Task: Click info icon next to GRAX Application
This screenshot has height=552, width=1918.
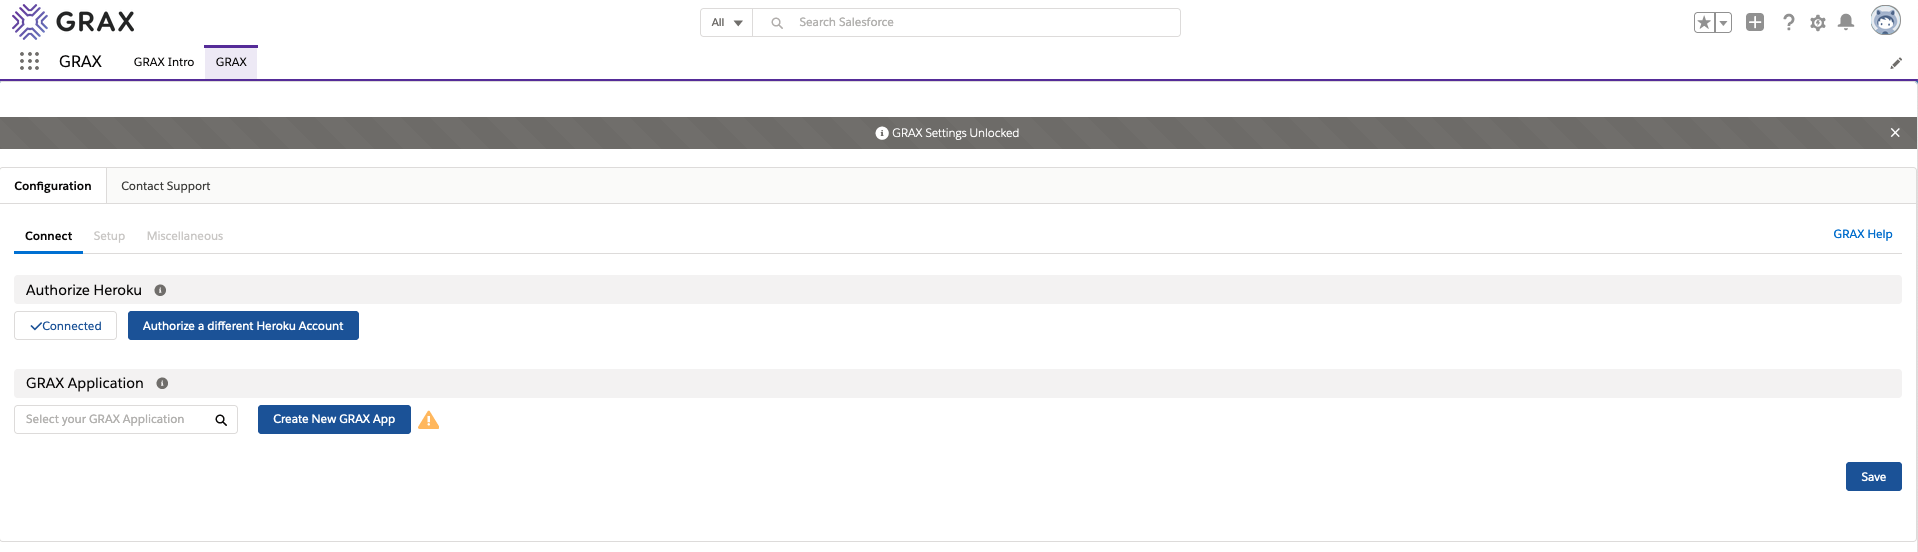Action: click(x=162, y=383)
